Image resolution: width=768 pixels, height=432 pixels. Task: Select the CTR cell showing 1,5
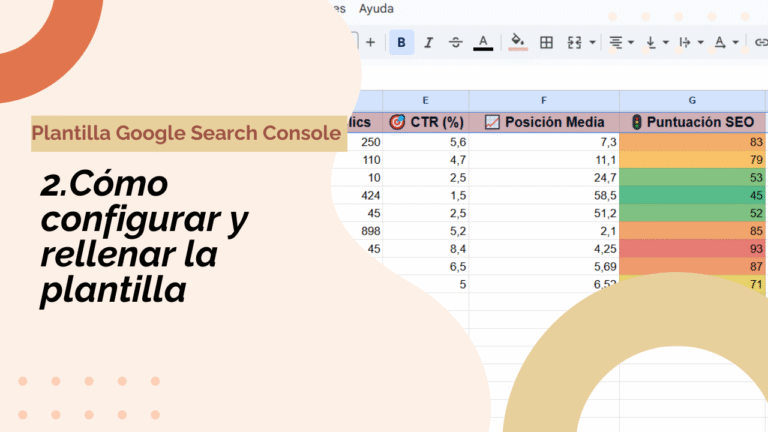tap(425, 195)
